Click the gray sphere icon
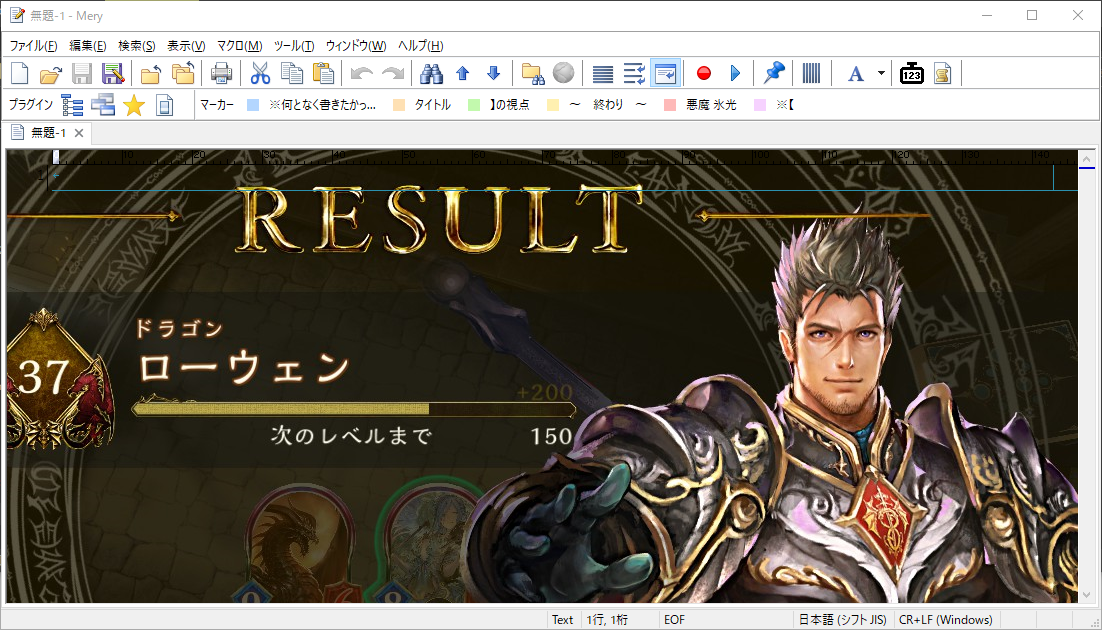This screenshot has height=630, width=1102. (564, 73)
